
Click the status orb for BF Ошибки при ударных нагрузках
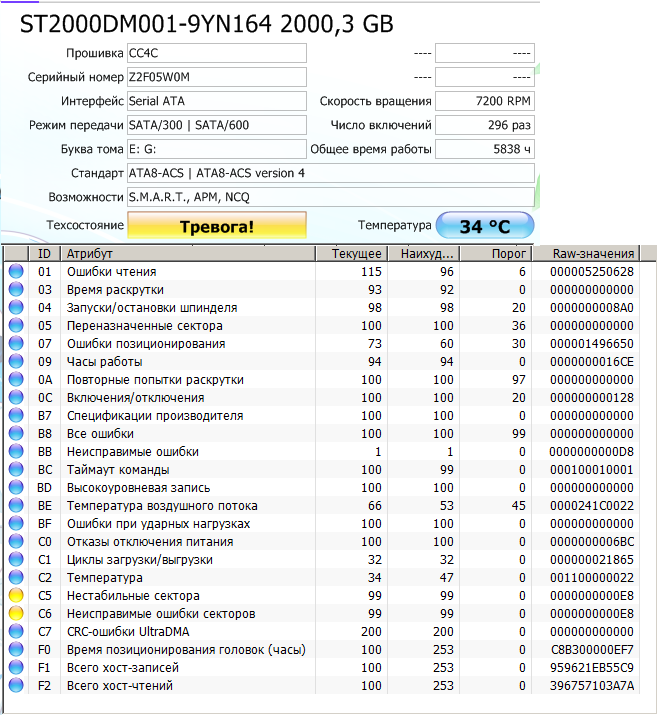click(16, 524)
